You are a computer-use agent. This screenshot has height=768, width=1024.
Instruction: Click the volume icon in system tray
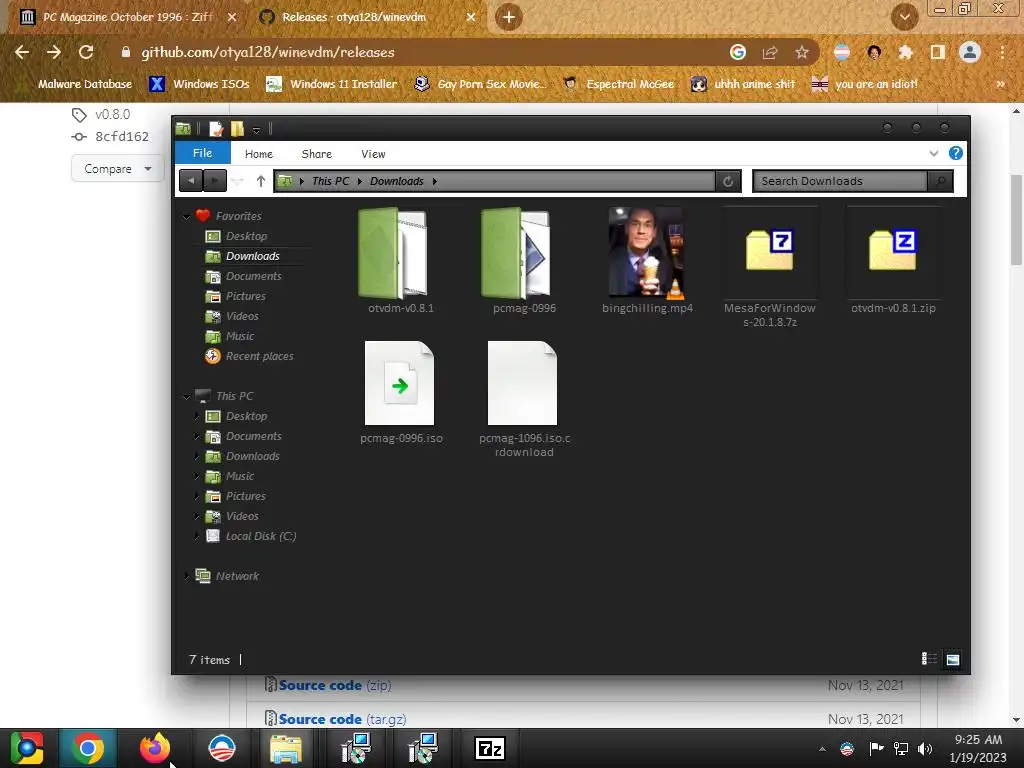point(925,748)
